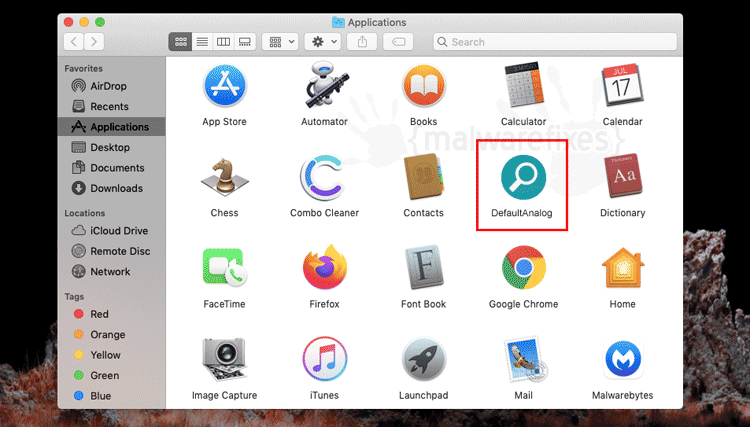750x427 pixels.
Task: Click the Home app icon
Action: [x=623, y=268]
